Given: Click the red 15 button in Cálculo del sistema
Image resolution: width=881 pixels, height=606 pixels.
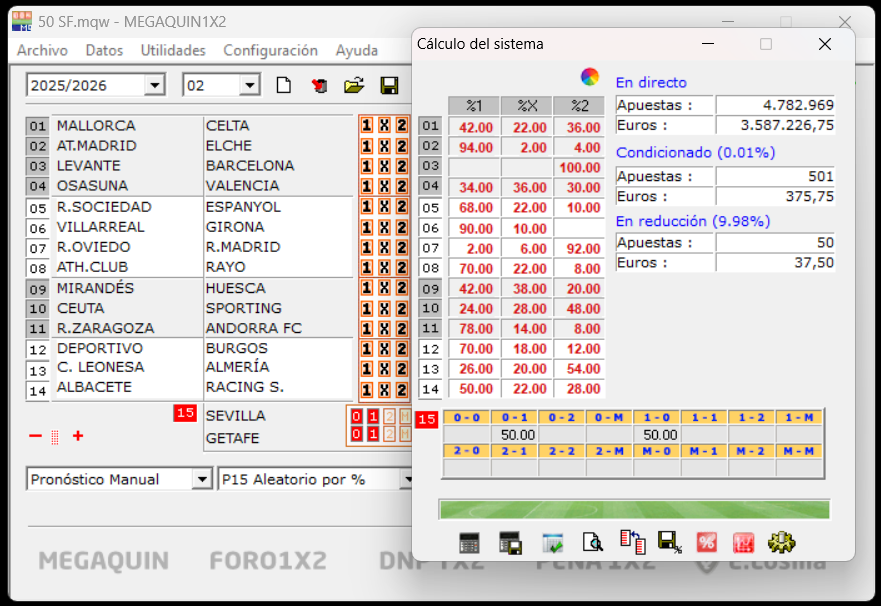Looking at the screenshot, I should (x=427, y=420).
